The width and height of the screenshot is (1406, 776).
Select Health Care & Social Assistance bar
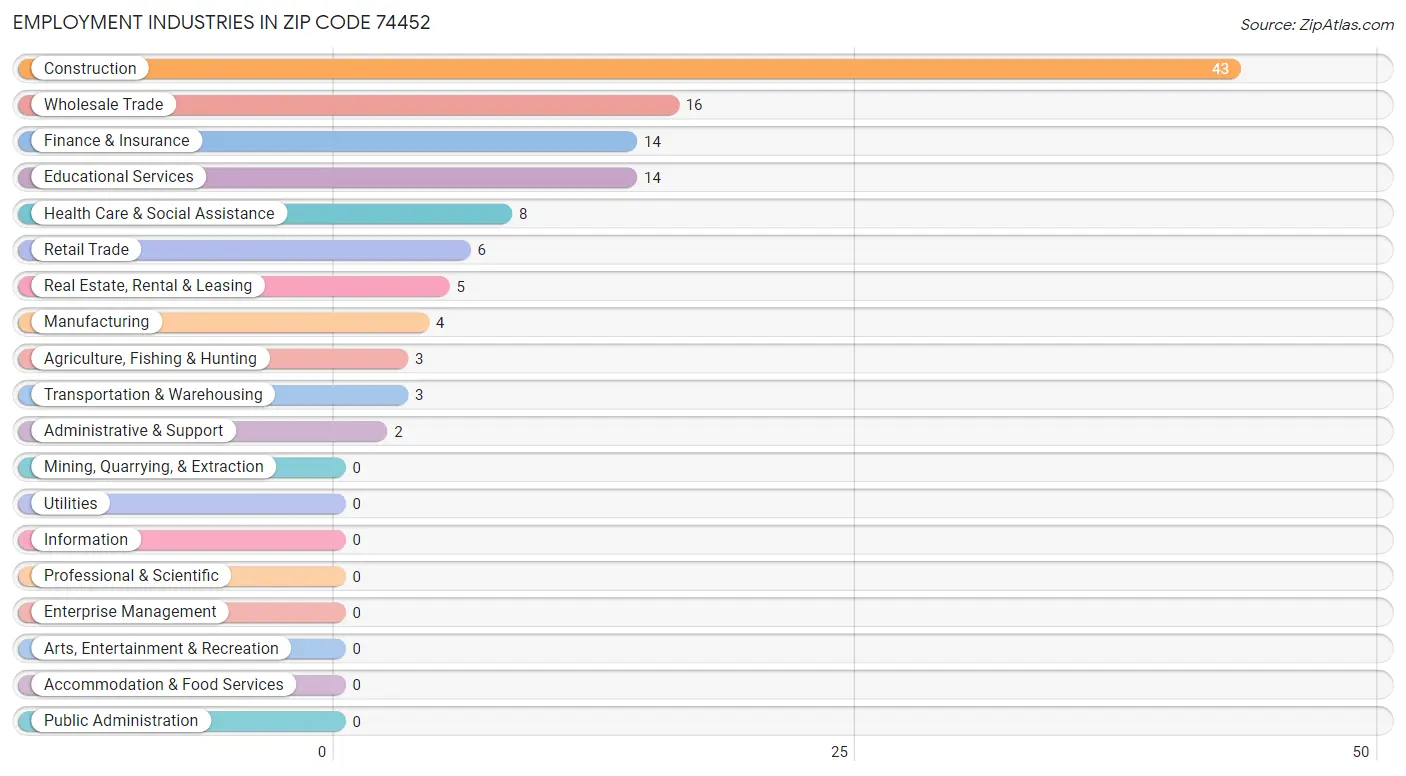click(265, 213)
